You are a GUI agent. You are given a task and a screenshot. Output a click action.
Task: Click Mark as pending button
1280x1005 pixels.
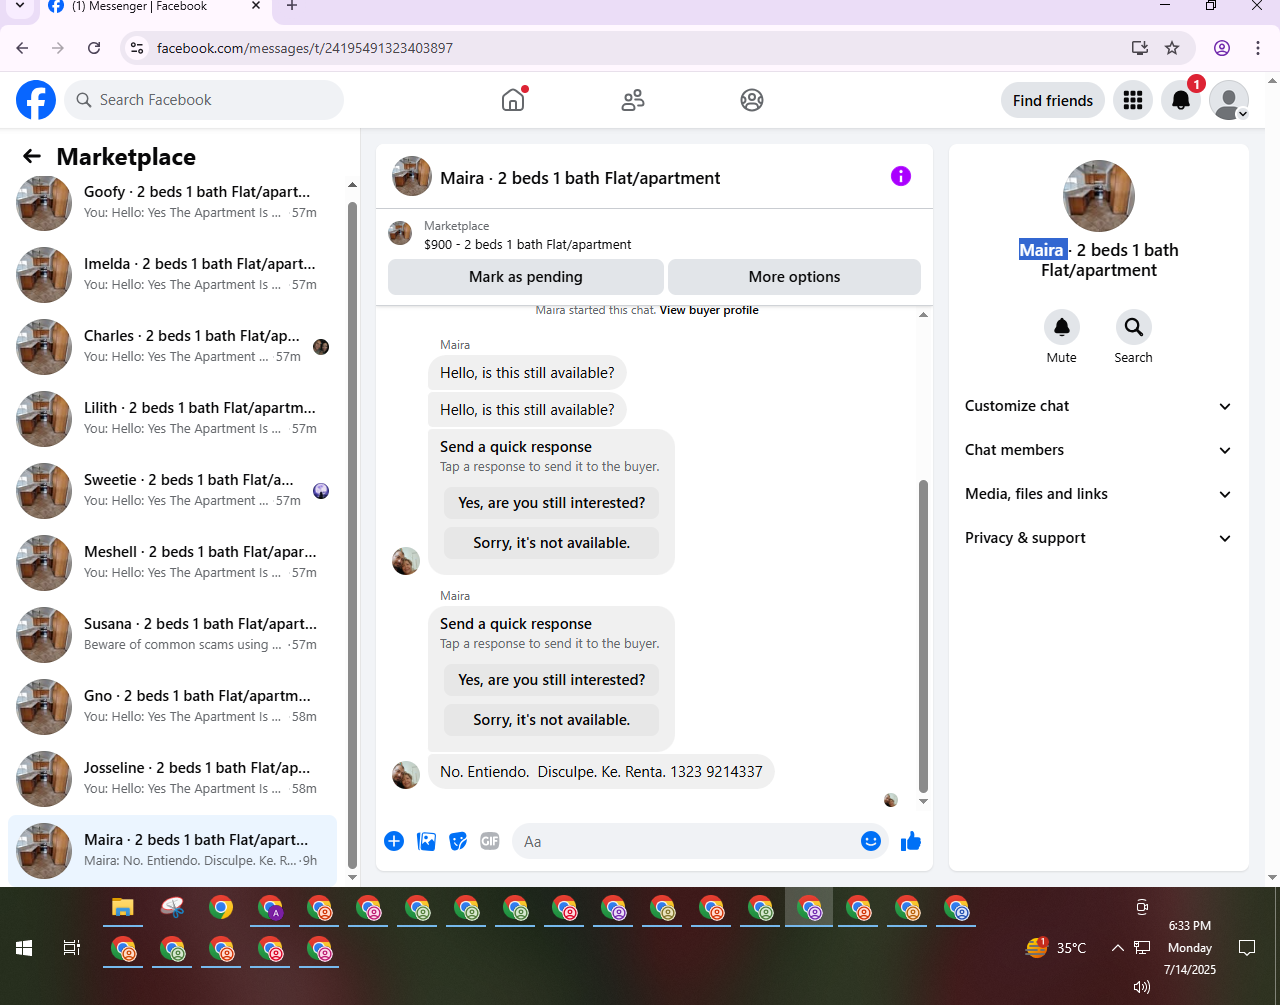coord(526,277)
